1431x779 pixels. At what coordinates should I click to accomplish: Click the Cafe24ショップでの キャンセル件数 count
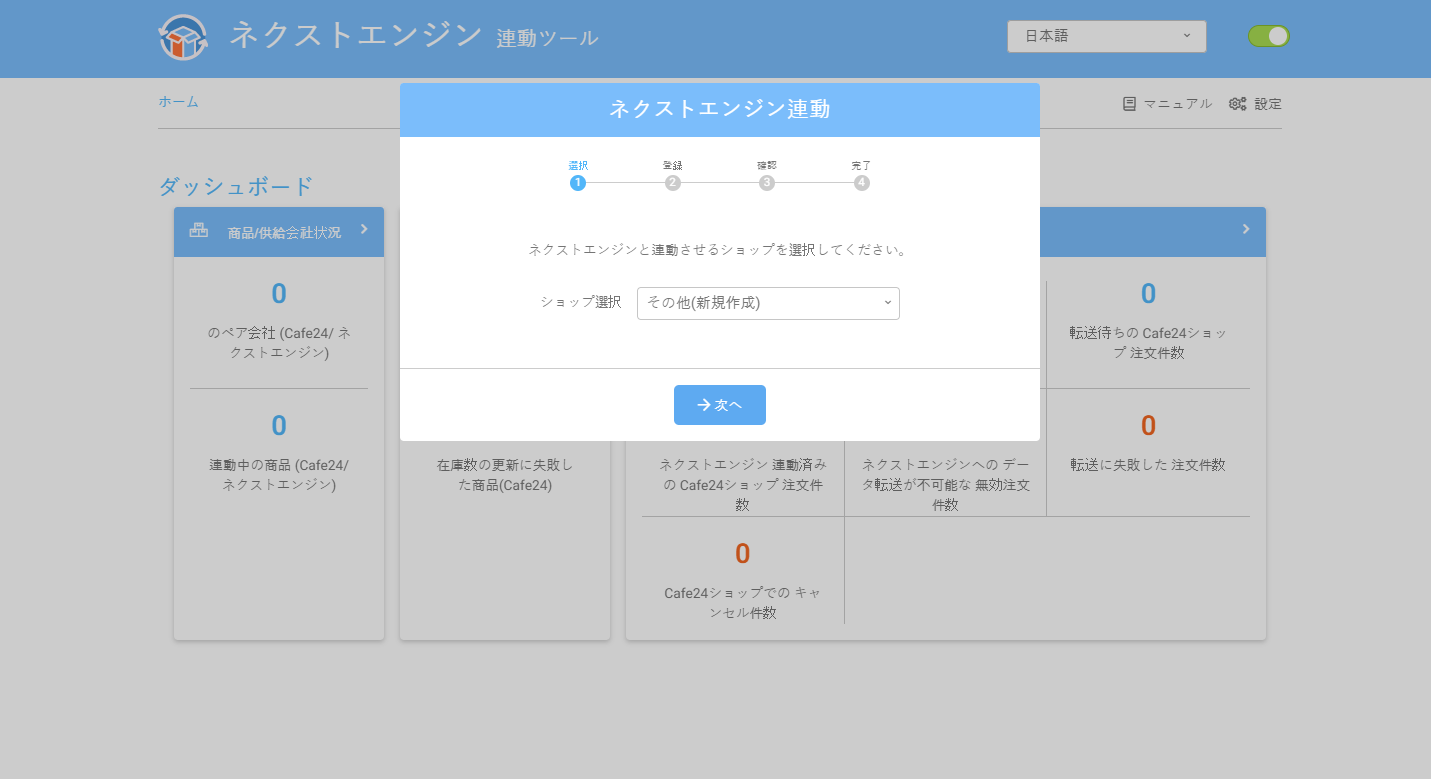click(743, 554)
